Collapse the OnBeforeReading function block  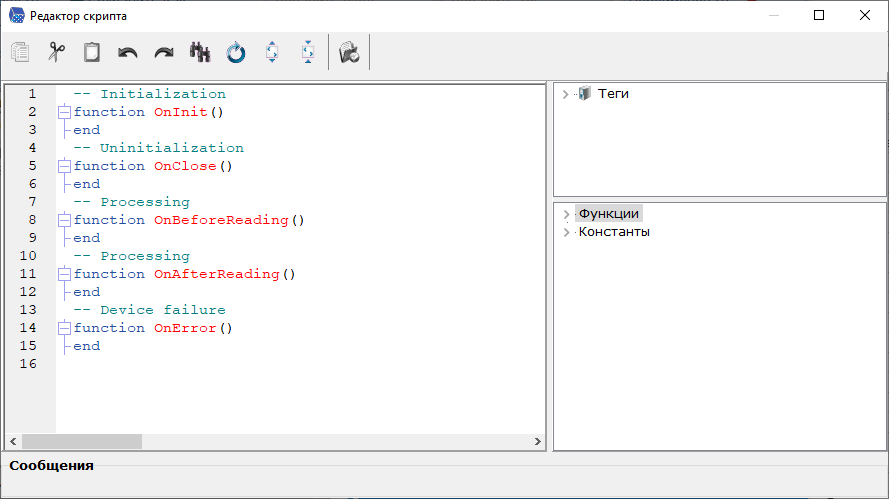(65, 220)
